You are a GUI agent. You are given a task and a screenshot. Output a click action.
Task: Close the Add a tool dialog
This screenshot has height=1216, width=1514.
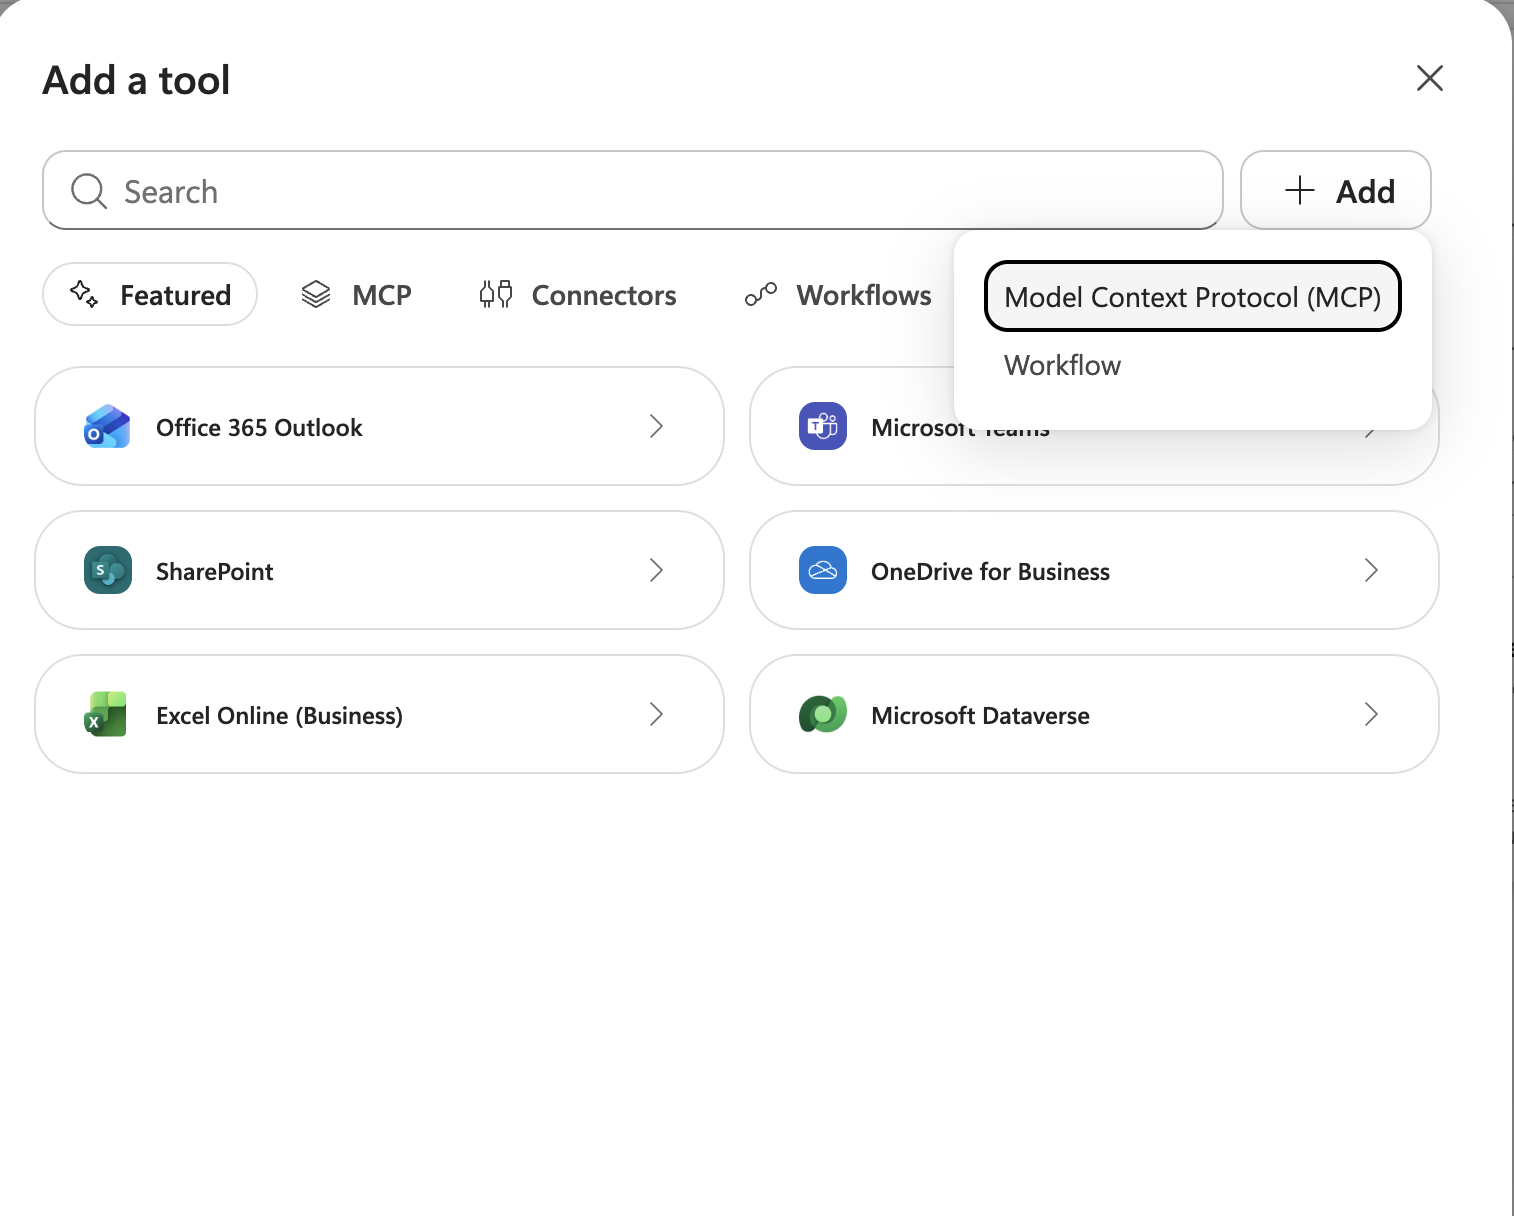1430,78
